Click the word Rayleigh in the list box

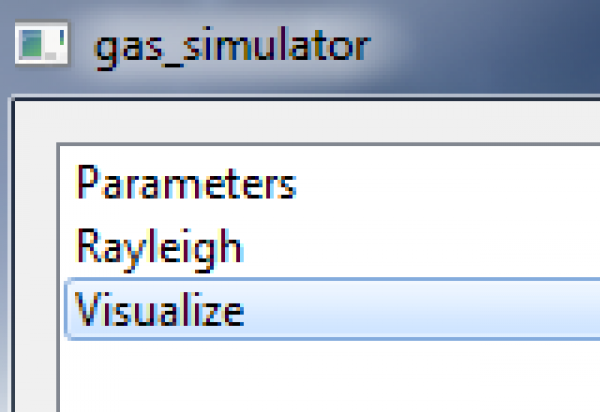(158, 247)
